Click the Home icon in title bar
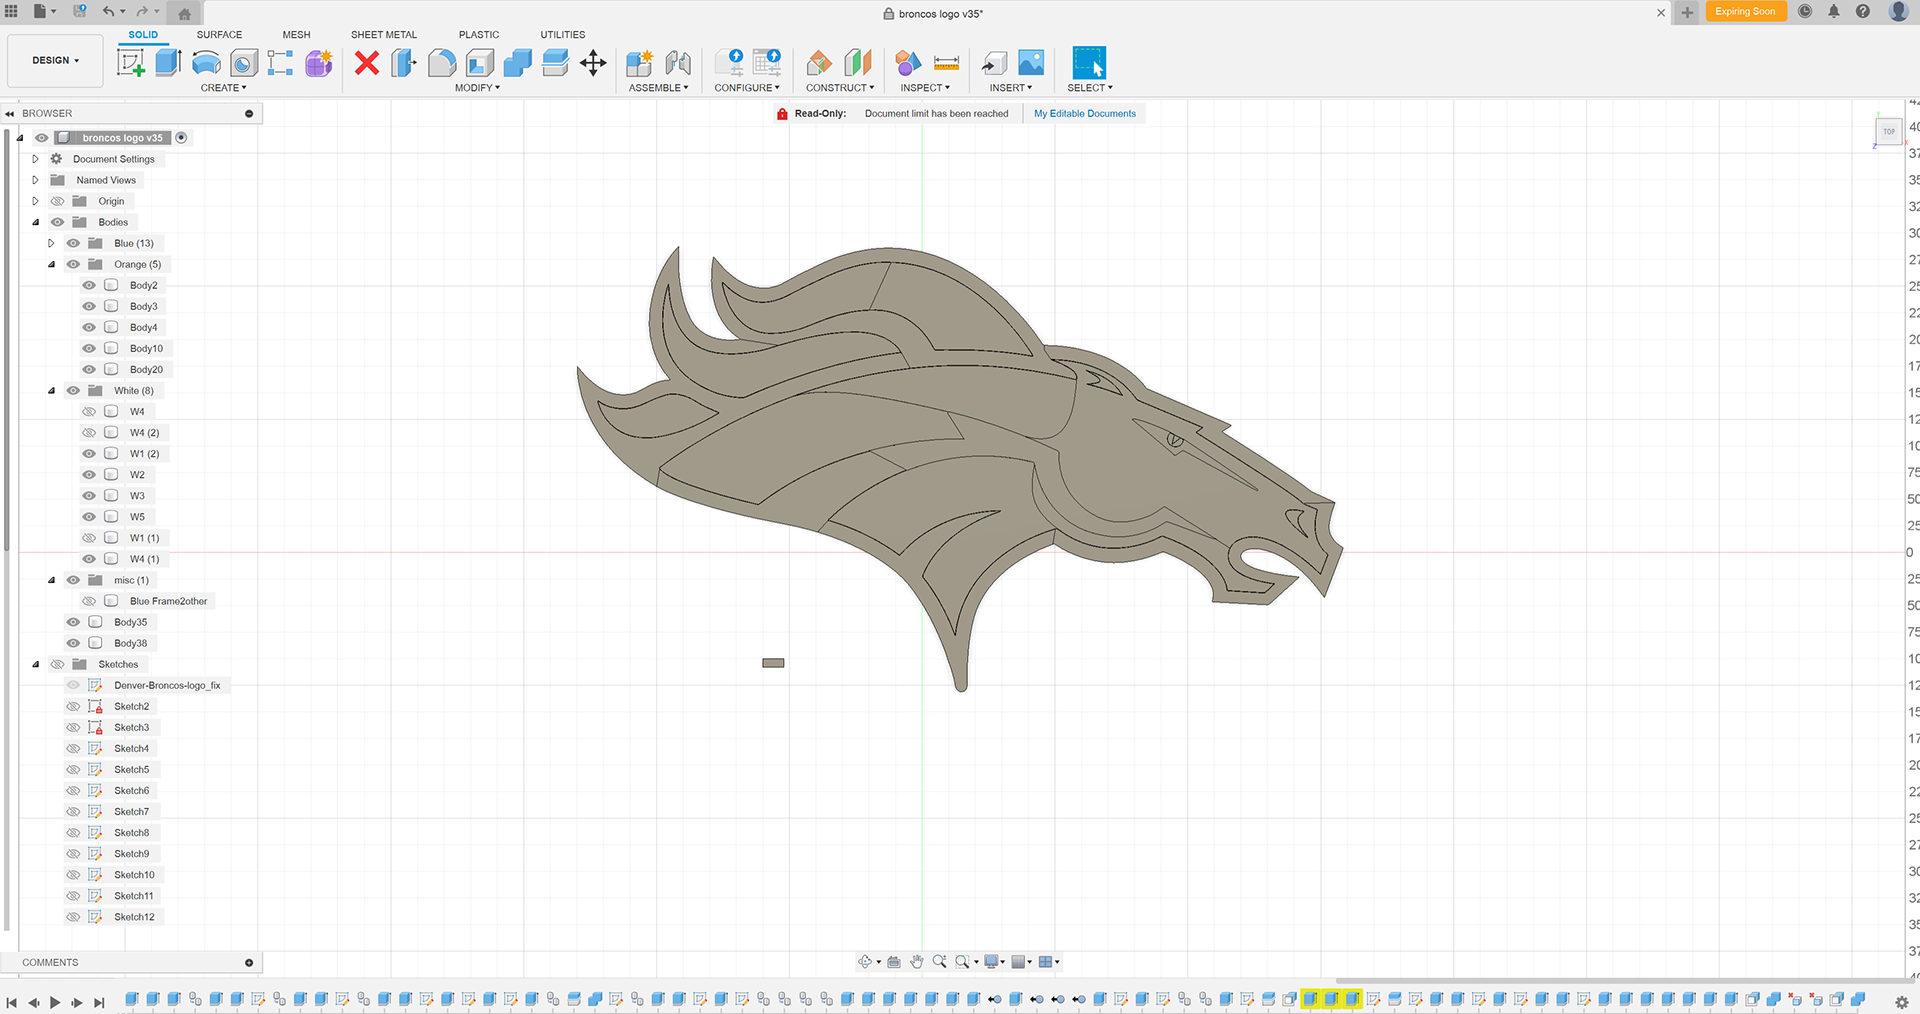1920x1014 pixels. point(184,13)
